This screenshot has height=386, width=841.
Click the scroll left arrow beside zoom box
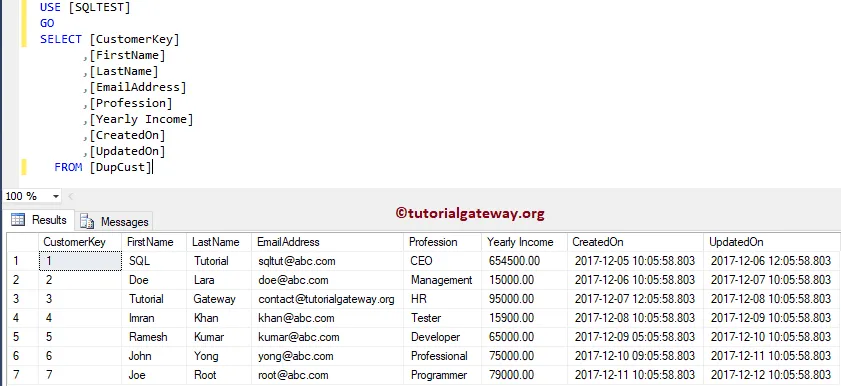[x=71, y=196]
